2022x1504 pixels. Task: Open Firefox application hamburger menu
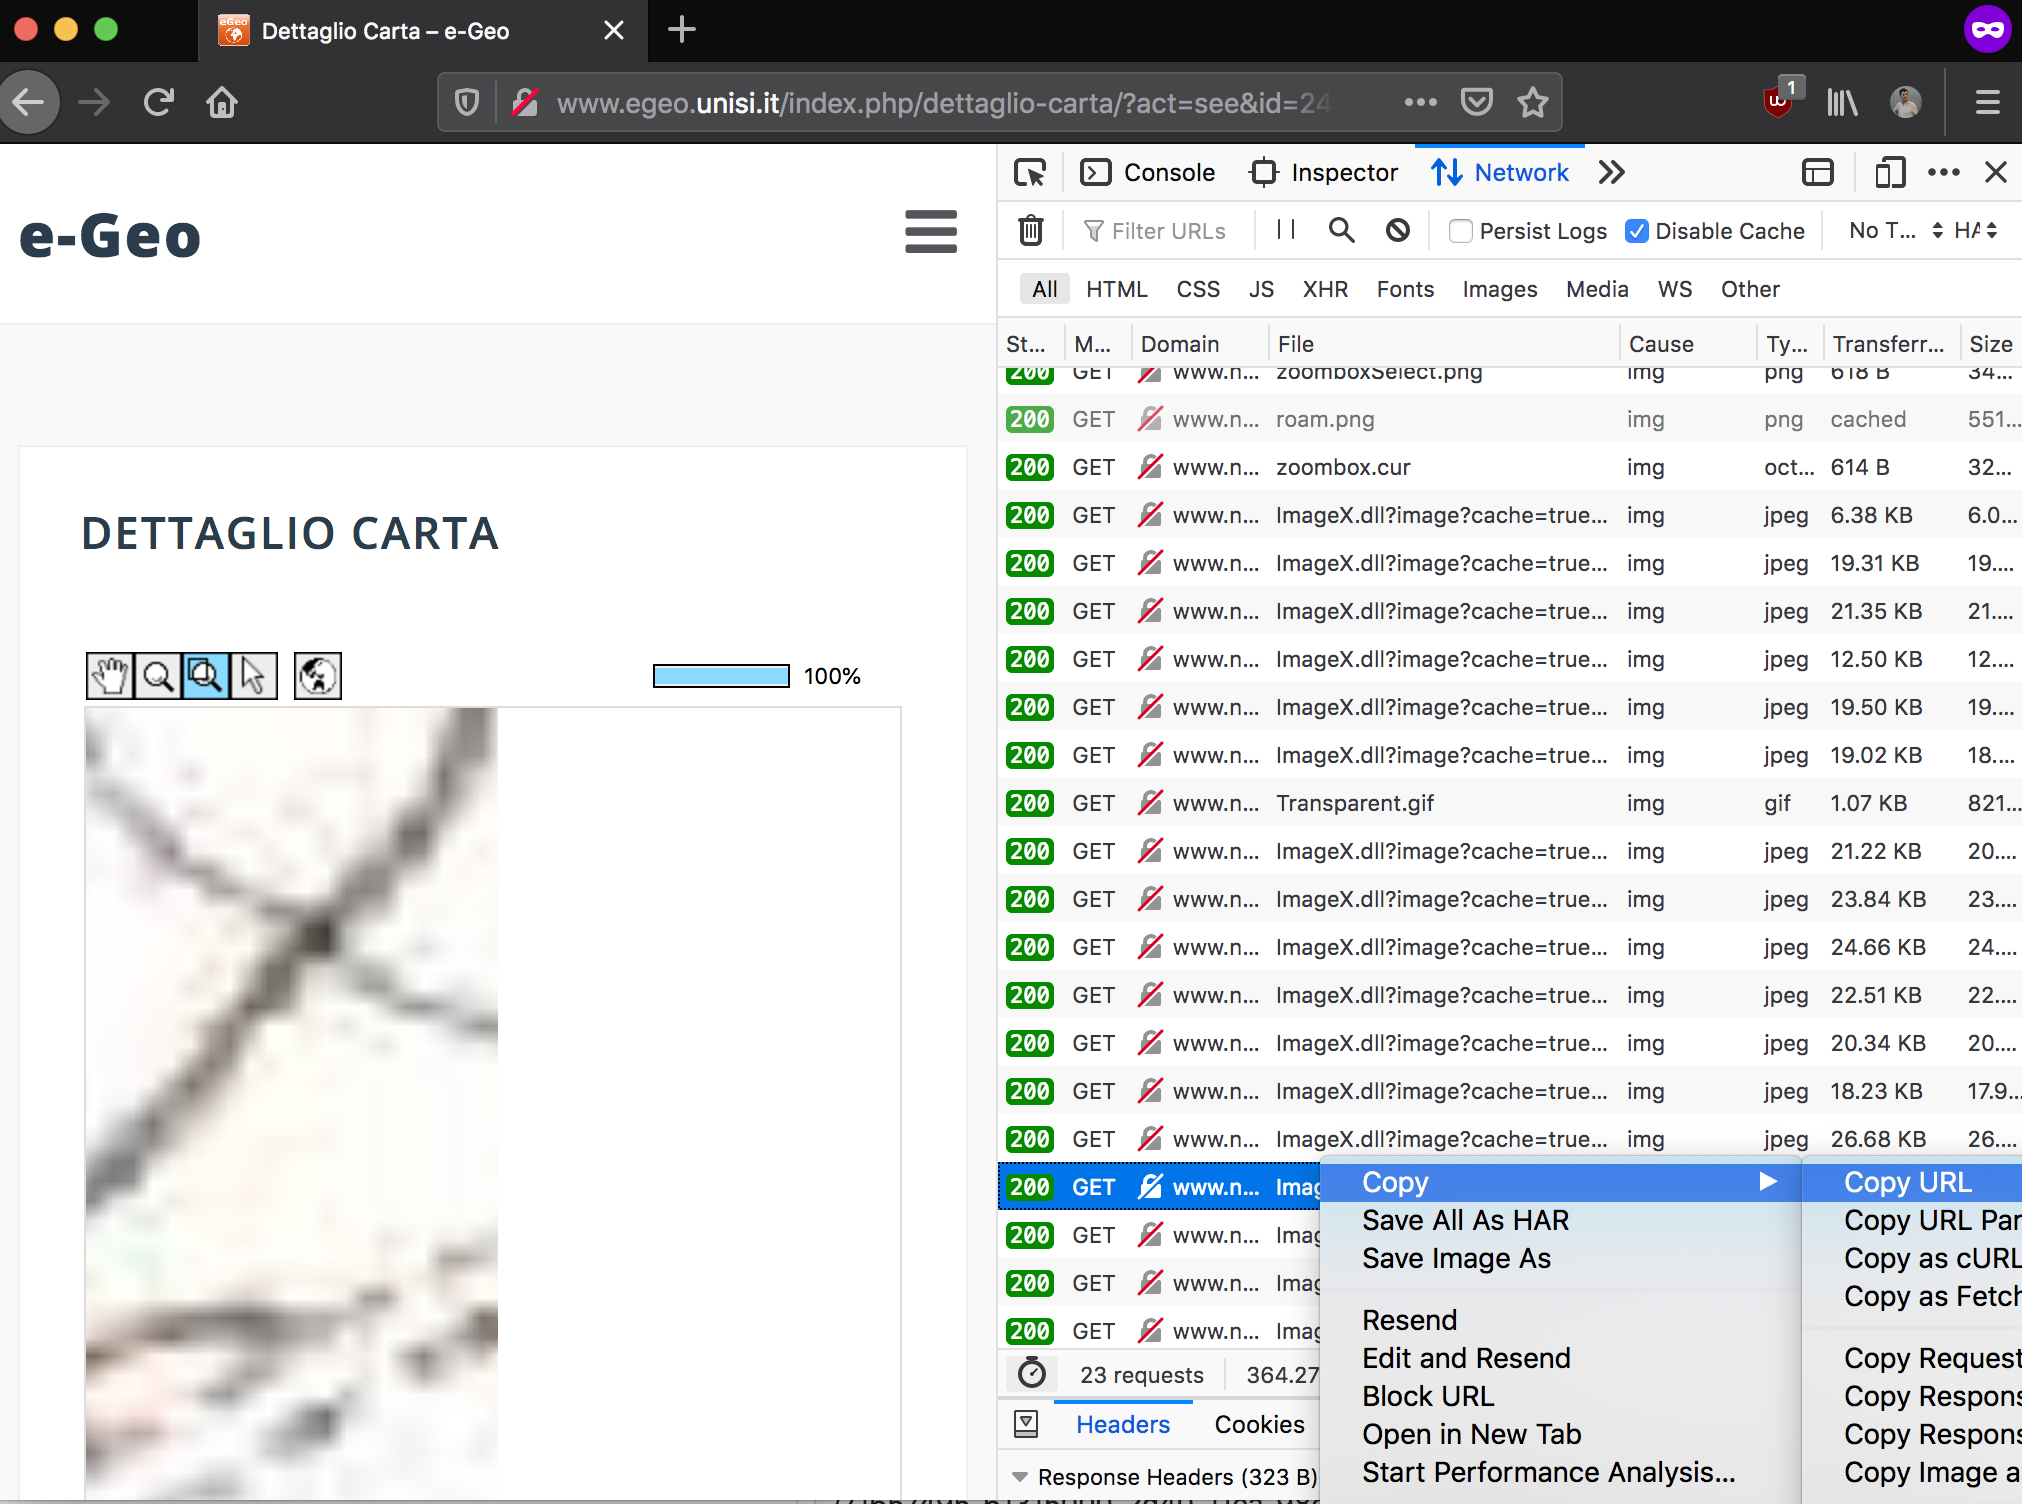tap(1987, 102)
